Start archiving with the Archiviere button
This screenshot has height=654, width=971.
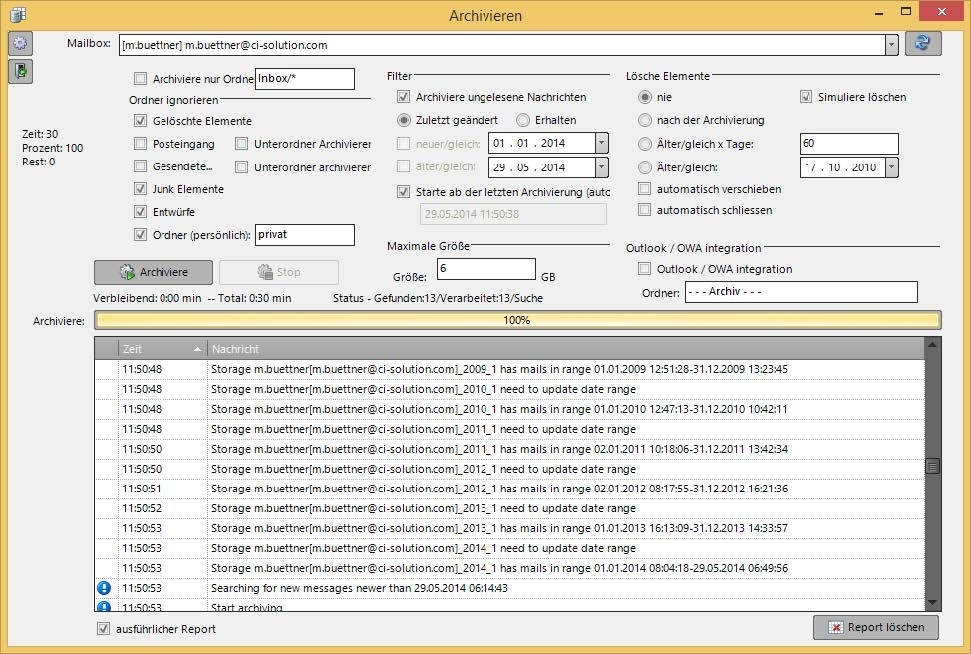[153, 272]
